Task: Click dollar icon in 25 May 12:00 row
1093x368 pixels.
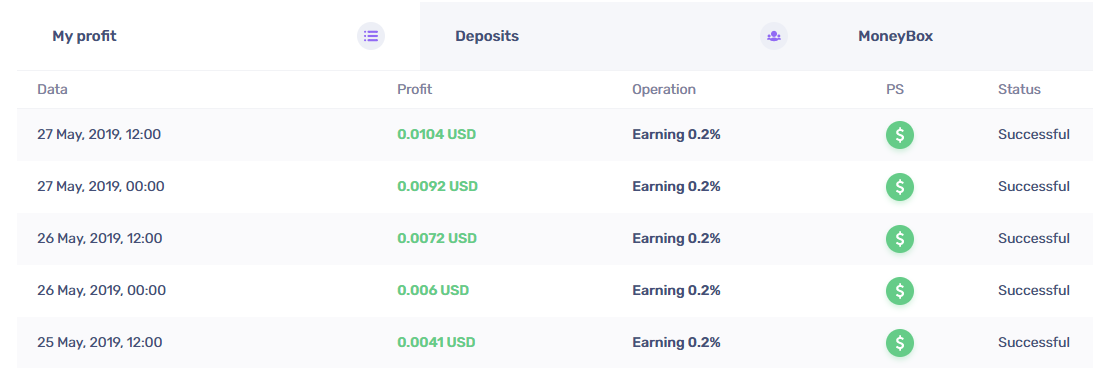Action: [900, 343]
